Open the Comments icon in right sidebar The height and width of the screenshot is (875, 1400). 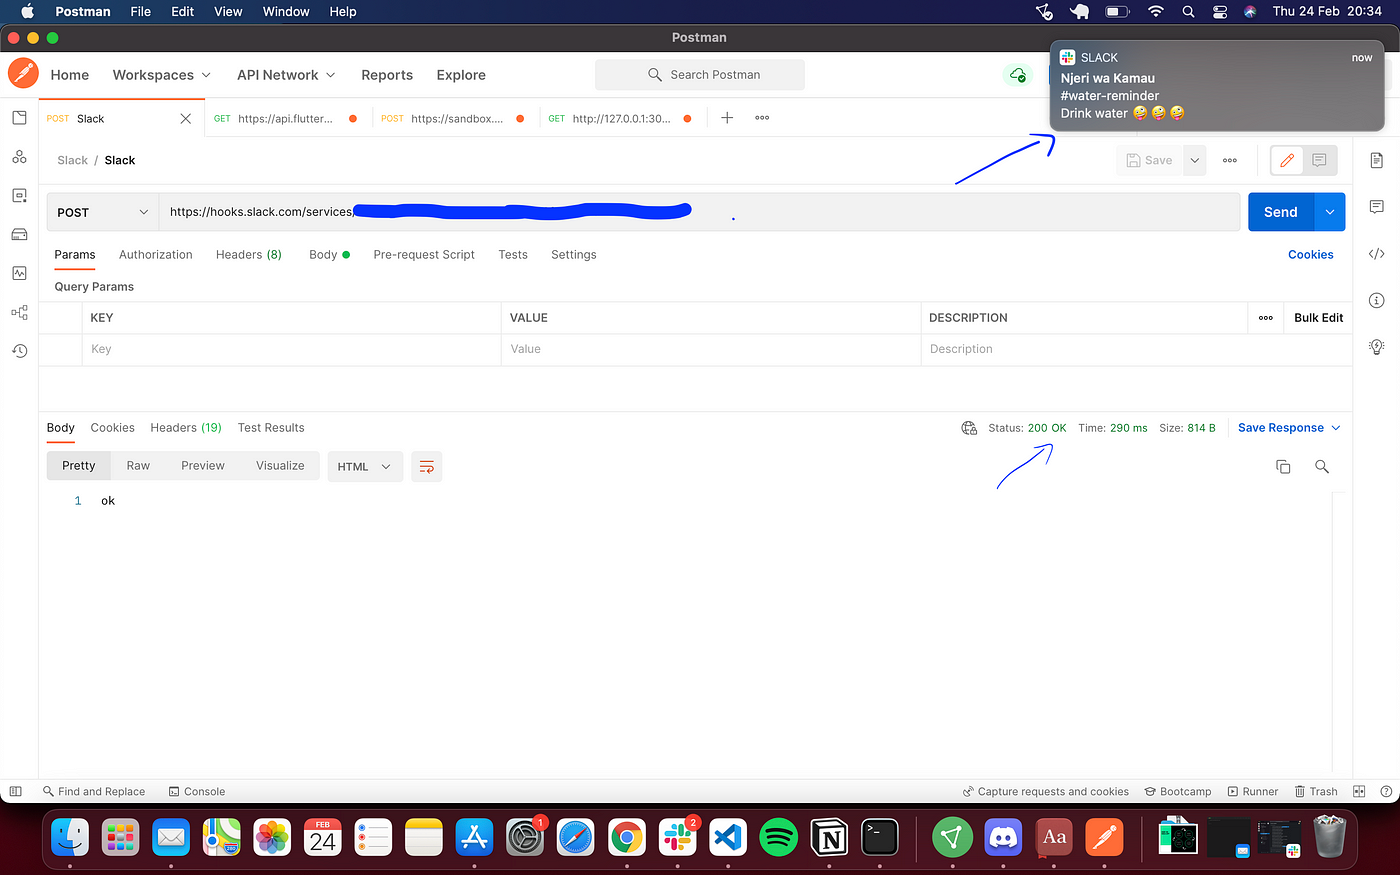[x=1377, y=207]
